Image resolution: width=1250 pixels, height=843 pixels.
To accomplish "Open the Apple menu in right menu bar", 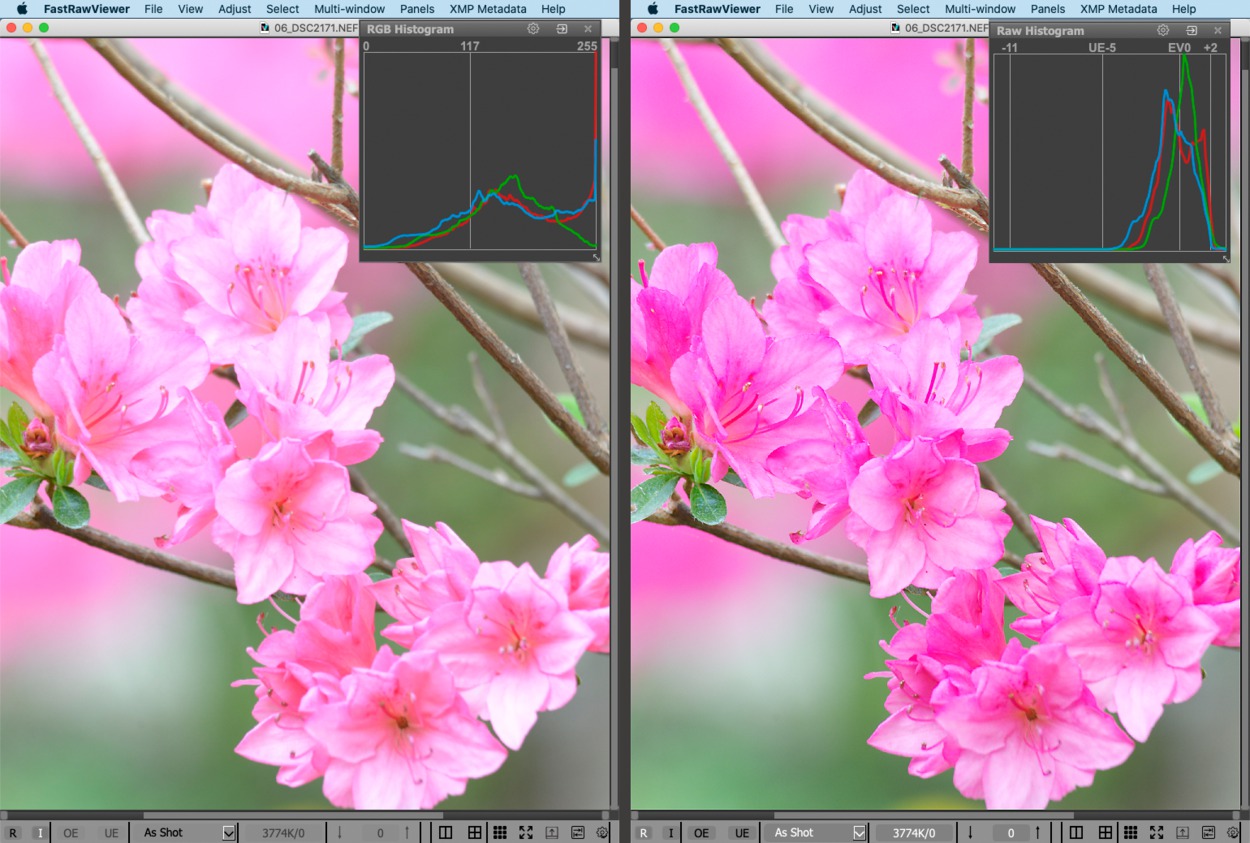I will [x=652, y=9].
